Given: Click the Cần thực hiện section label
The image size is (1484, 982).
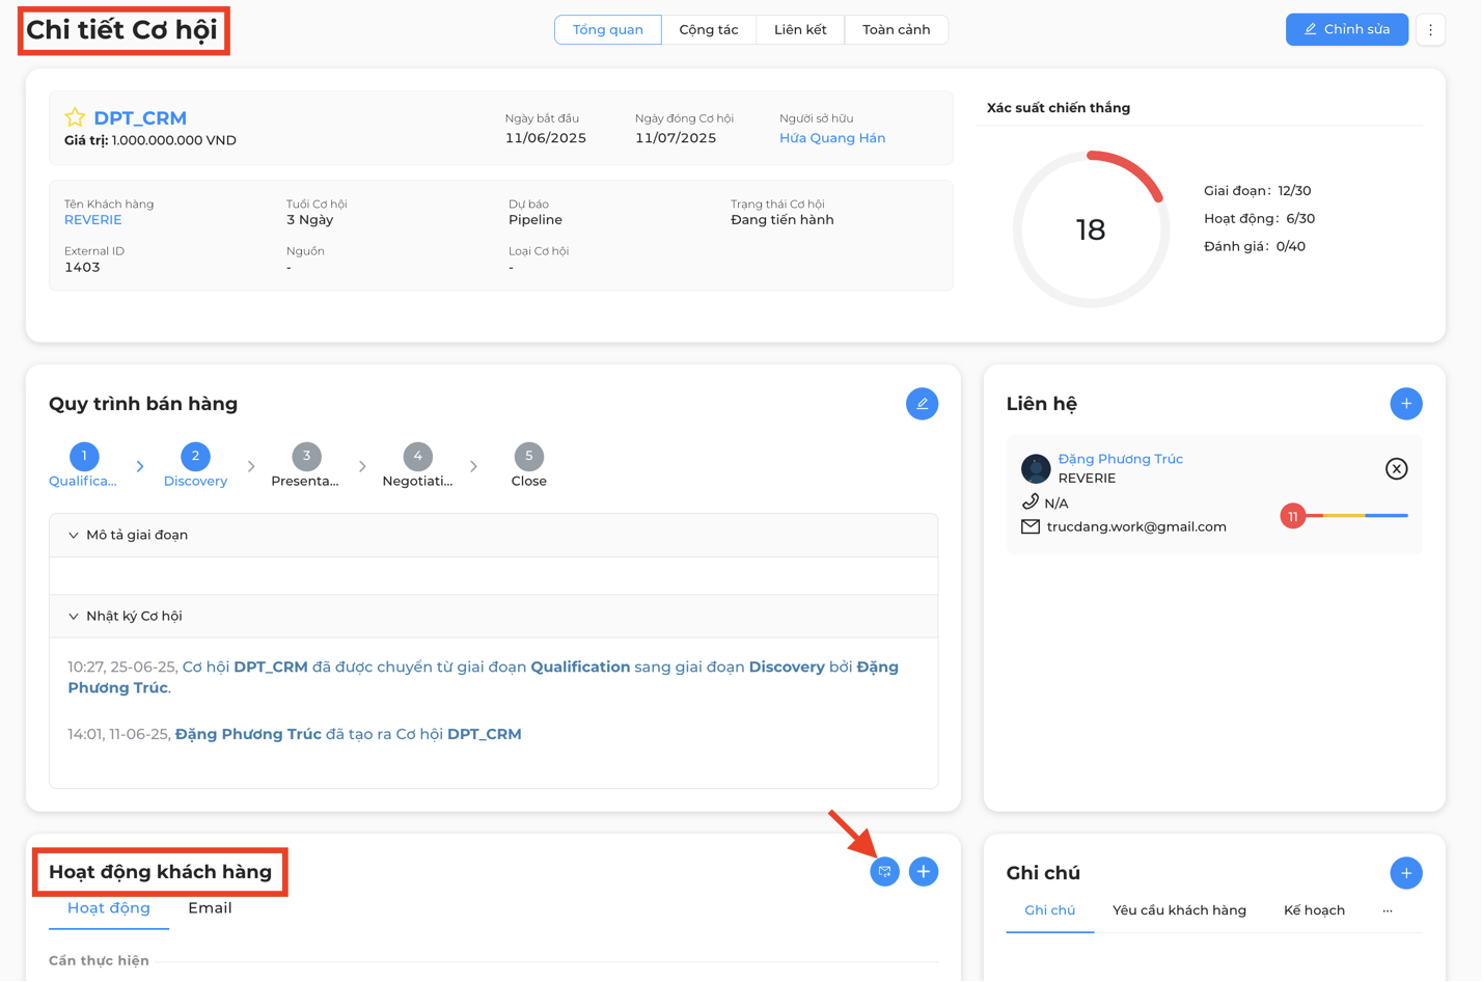Looking at the screenshot, I should click(99, 961).
